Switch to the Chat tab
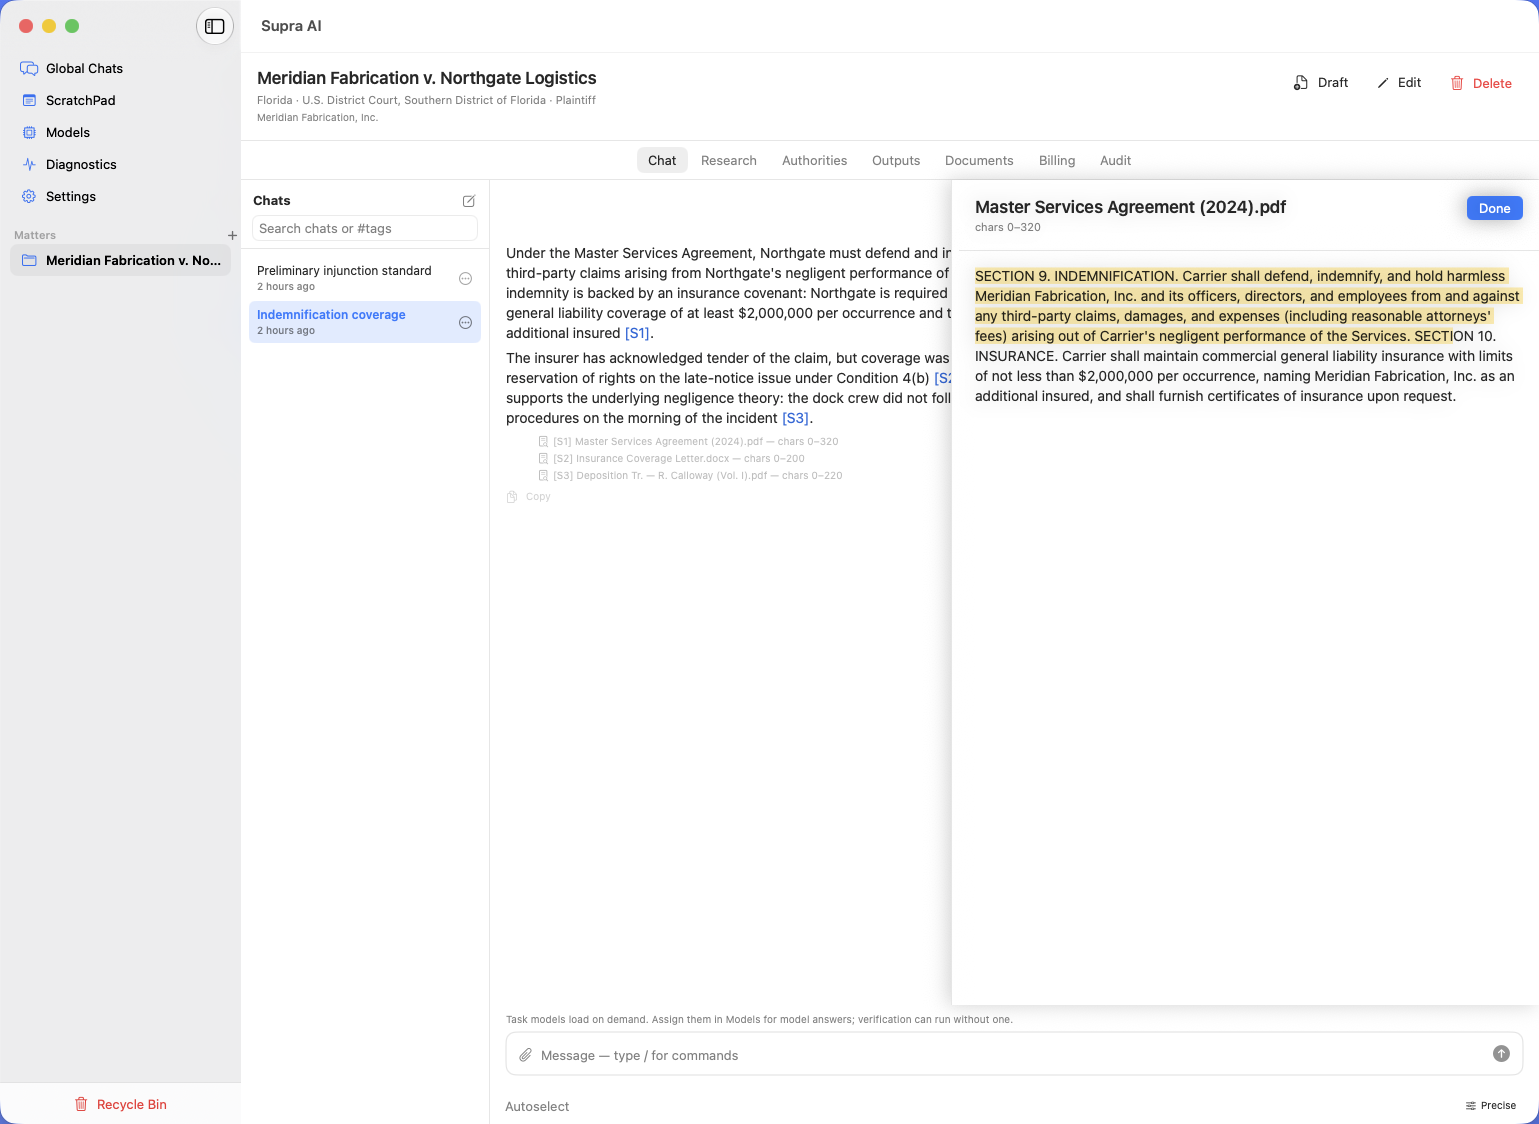The image size is (1539, 1124). 662,160
